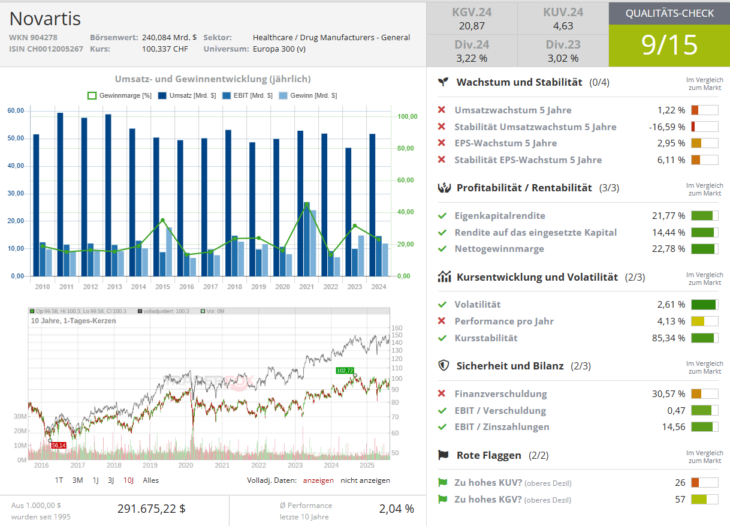This screenshot has height=526, width=730.
Task: Click the 291.675,22 $ value
Action: (x=151, y=509)
